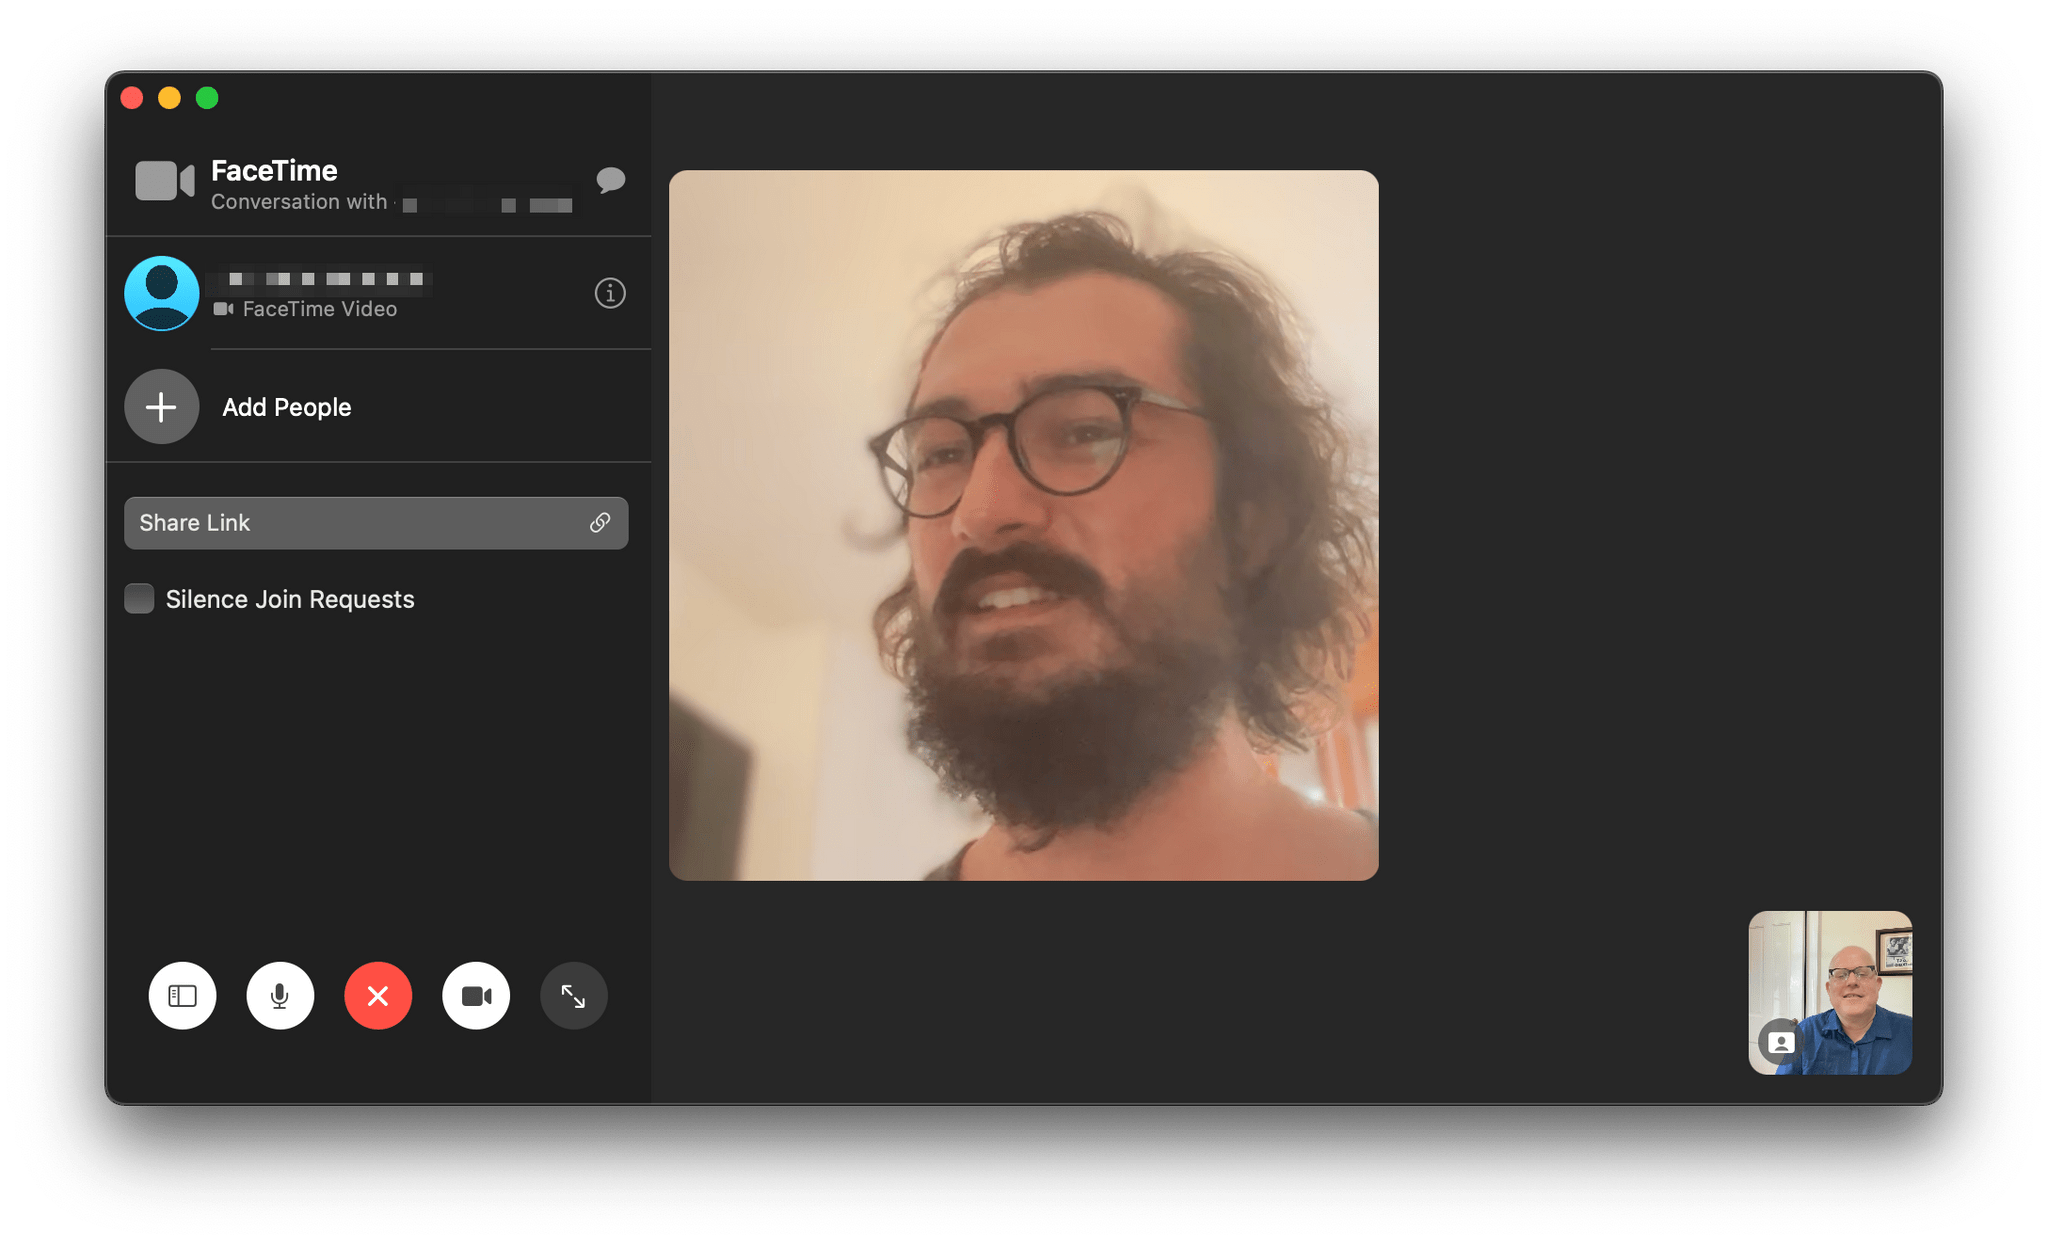Enable Silence Join Requests checkbox
2048x1244 pixels.
point(139,599)
